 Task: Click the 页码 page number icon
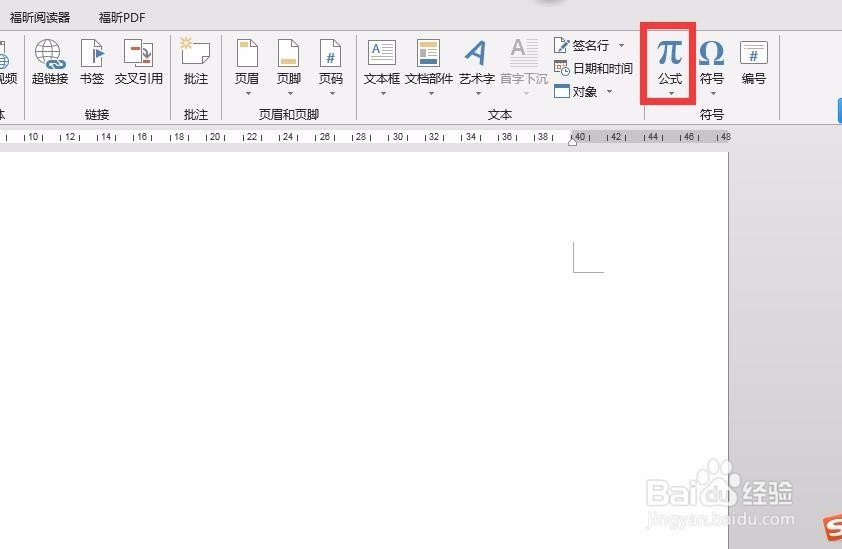pyautogui.click(x=330, y=53)
